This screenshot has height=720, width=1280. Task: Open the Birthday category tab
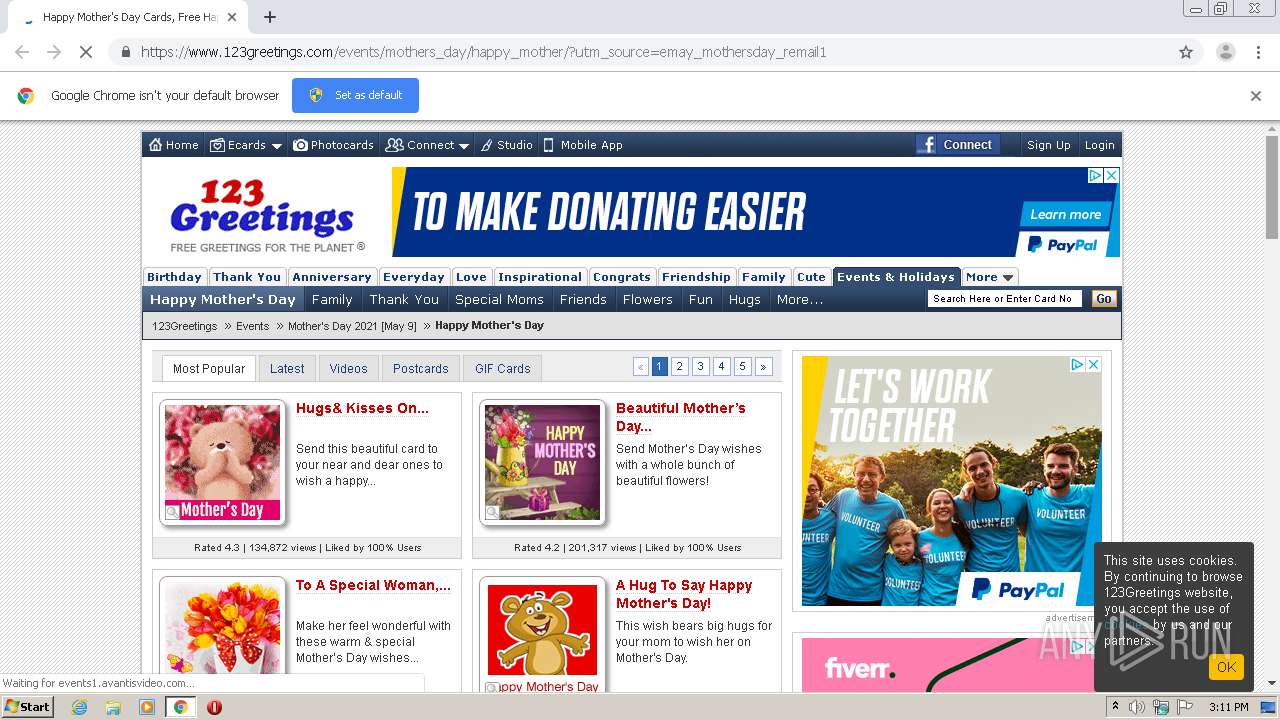(174, 277)
